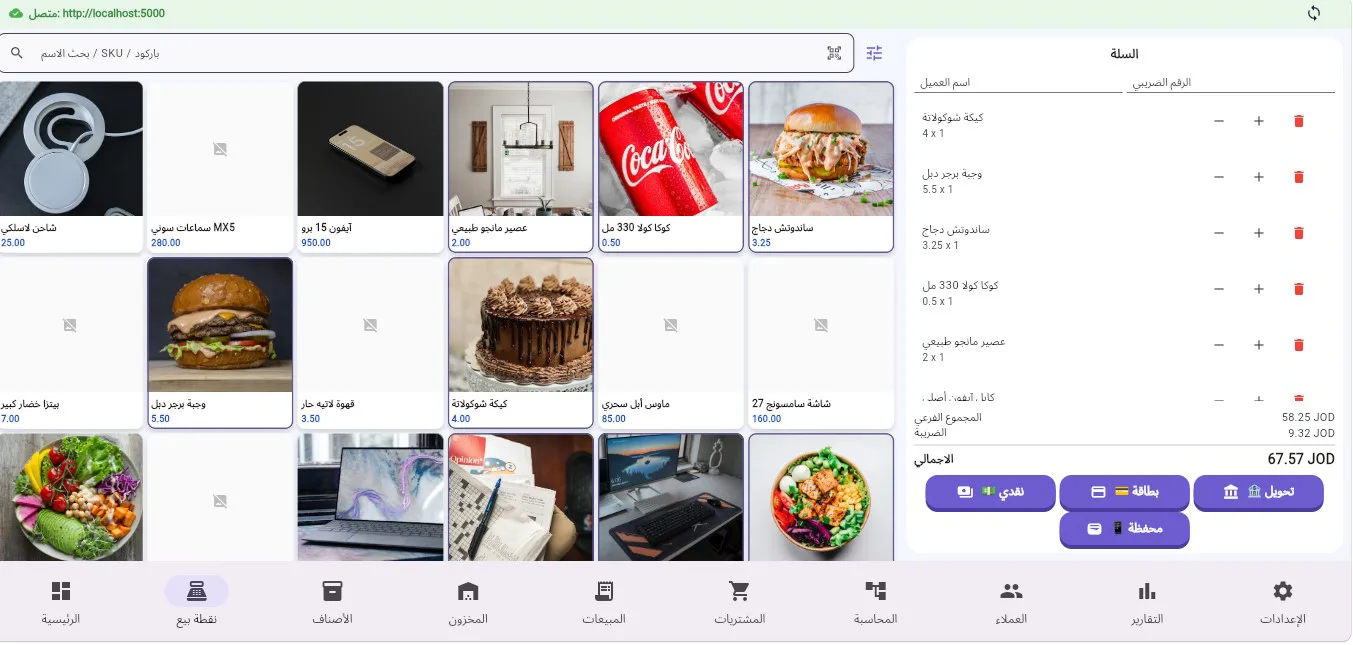Pay by cash نقدي button
Image resolution: width=1353 pixels, height=645 pixels.
pyautogui.click(x=990, y=492)
